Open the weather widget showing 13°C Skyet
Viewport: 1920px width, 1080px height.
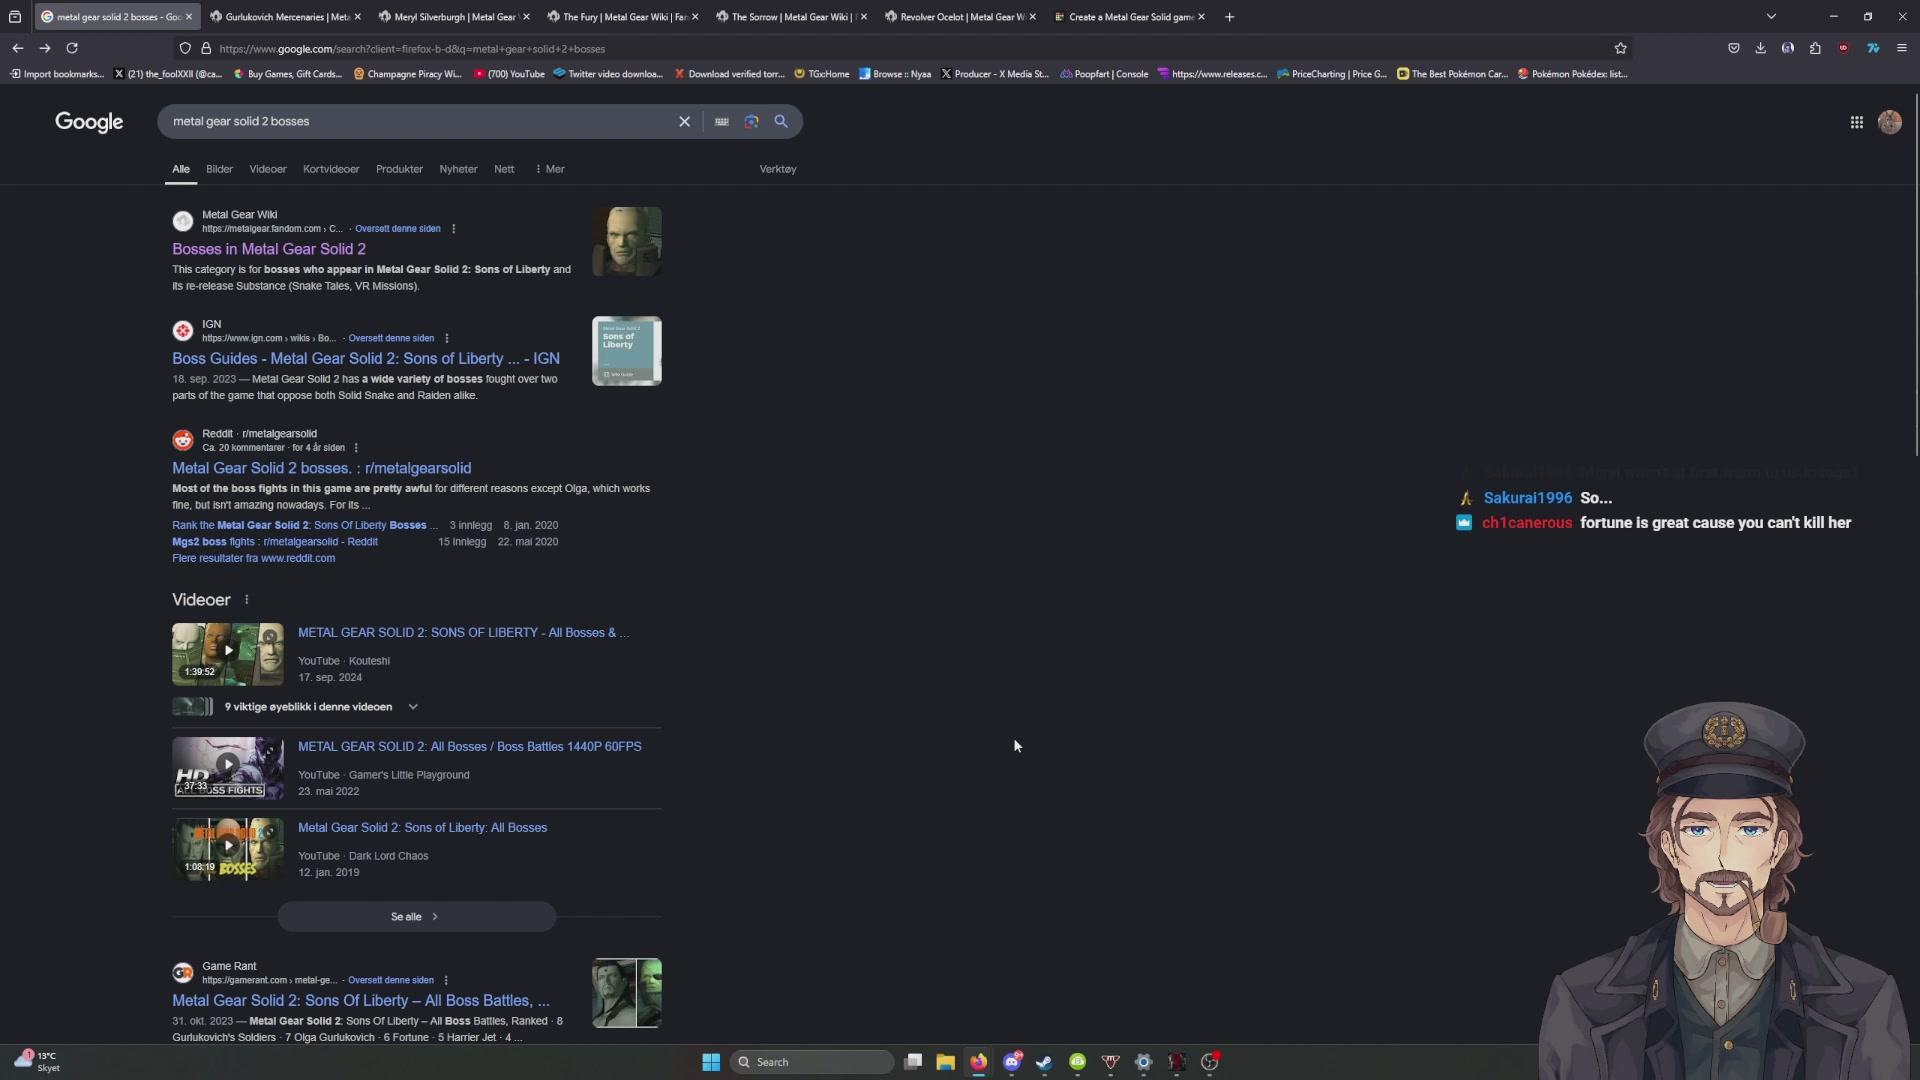tap(38, 1062)
